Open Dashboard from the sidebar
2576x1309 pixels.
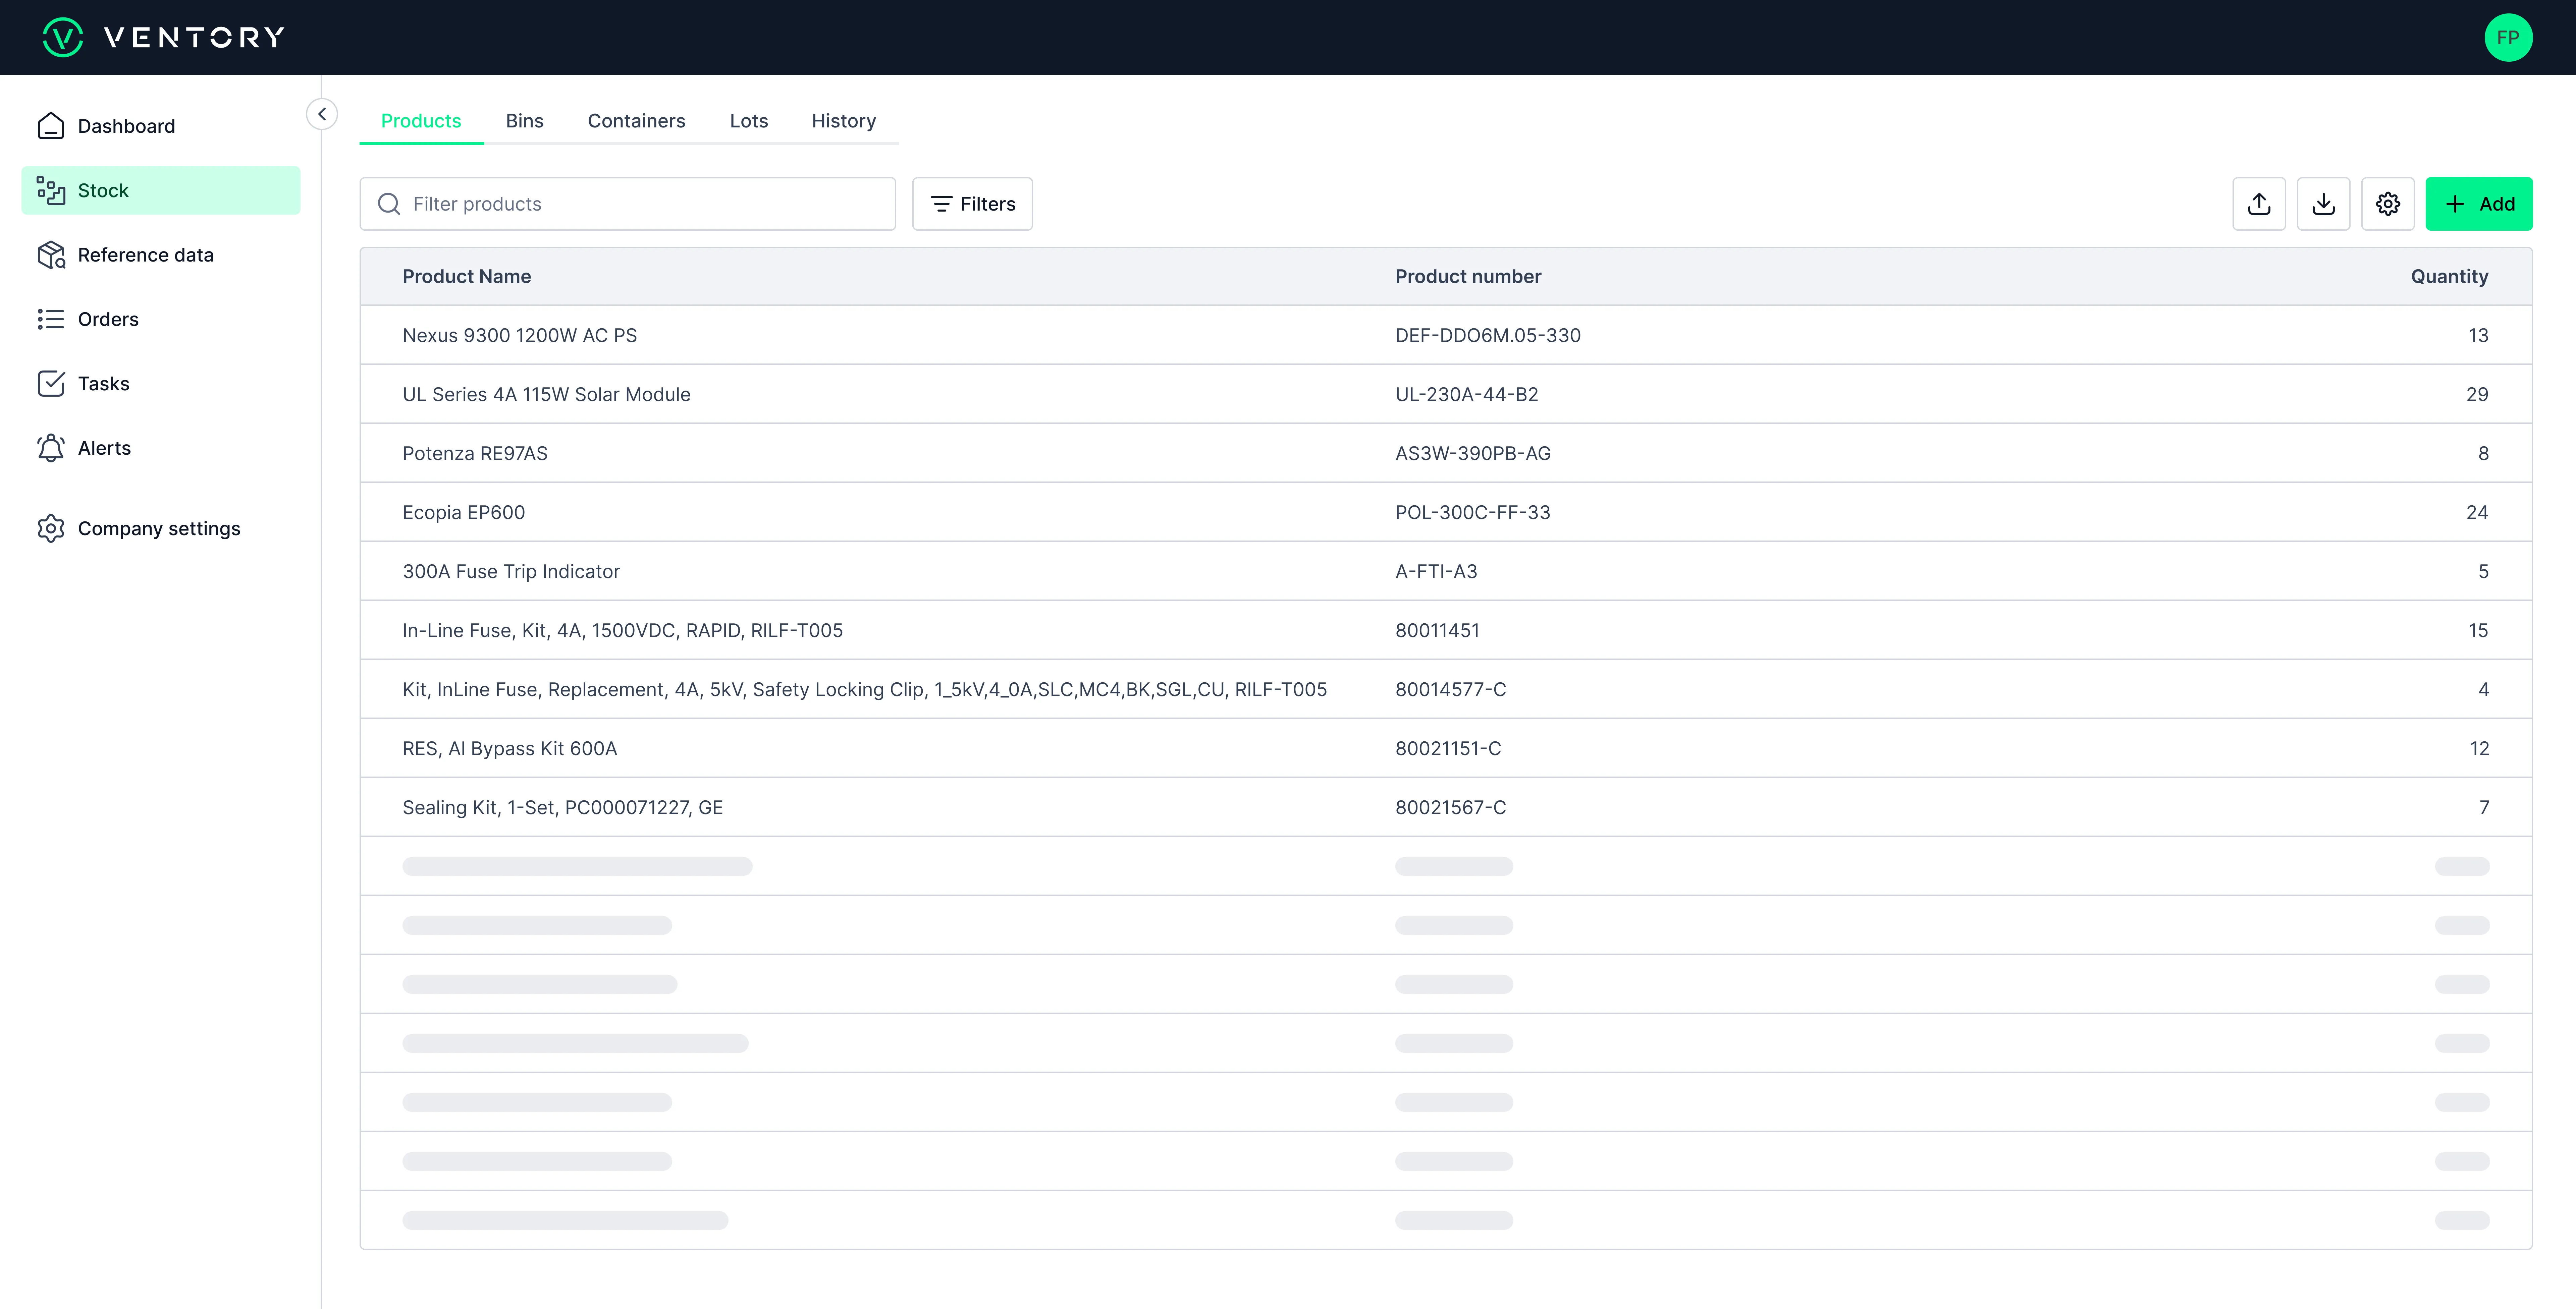tap(126, 126)
